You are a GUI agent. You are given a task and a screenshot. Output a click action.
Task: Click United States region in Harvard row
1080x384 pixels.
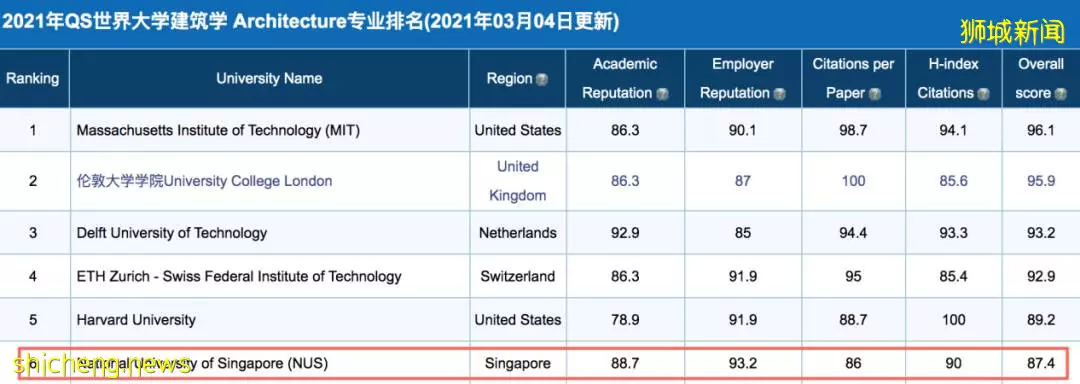click(x=517, y=320)
